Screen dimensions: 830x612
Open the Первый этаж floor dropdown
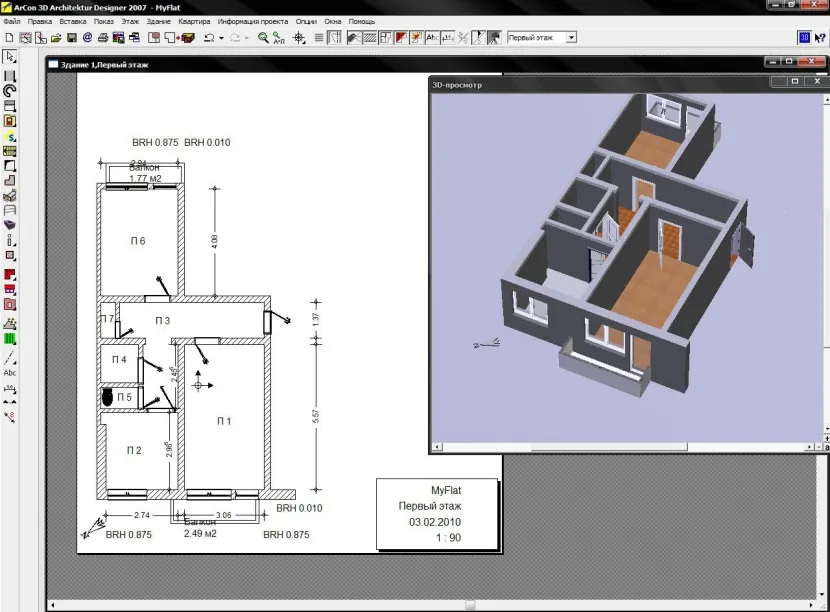pyautogui.click(x=571, y=37)
